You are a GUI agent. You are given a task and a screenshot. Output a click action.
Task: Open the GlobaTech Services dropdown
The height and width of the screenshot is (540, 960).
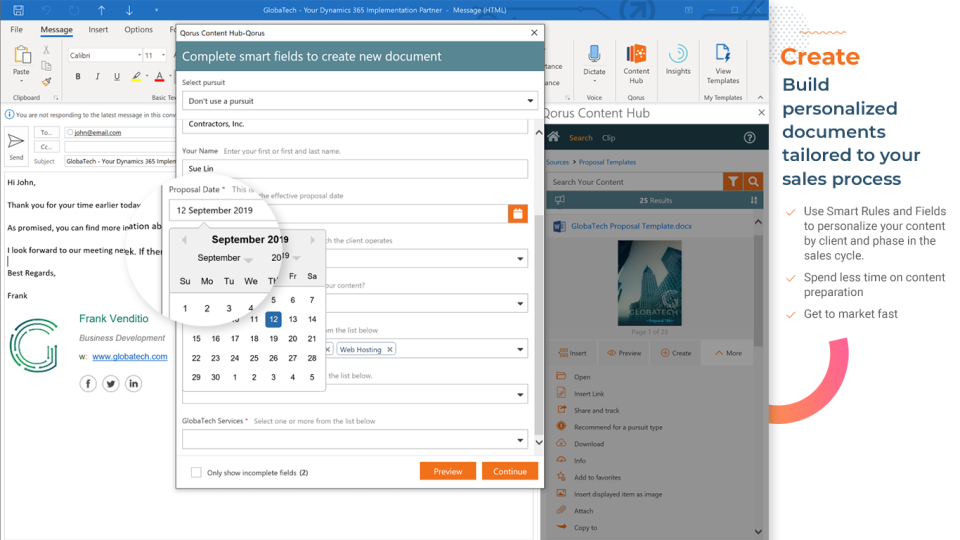tap(354, 440)
